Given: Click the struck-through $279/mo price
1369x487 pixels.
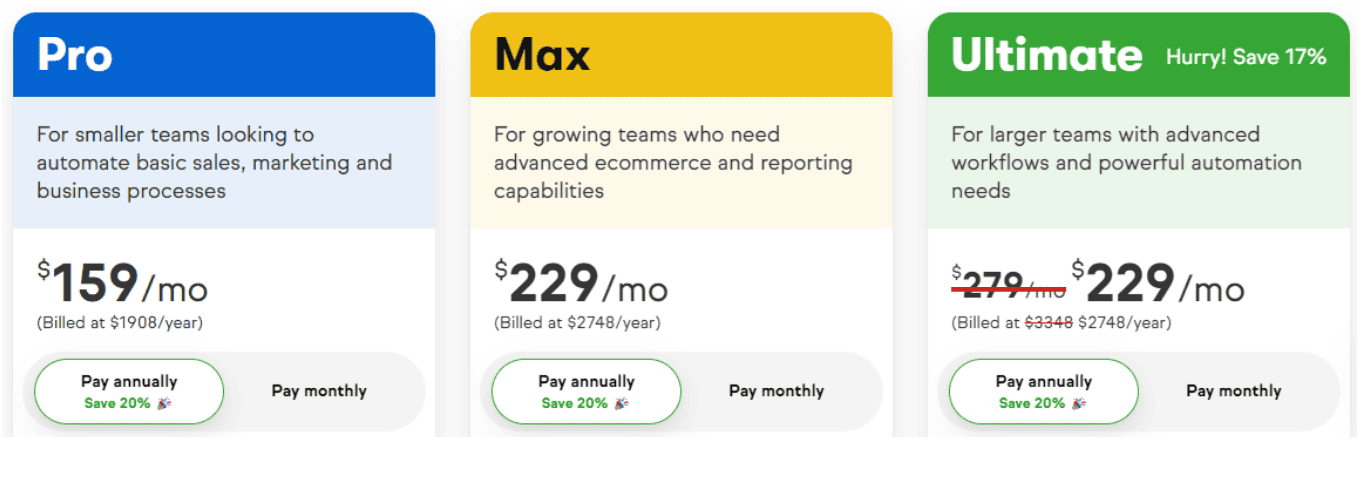Looking at the screenshot, I should tap(1008, 284).
